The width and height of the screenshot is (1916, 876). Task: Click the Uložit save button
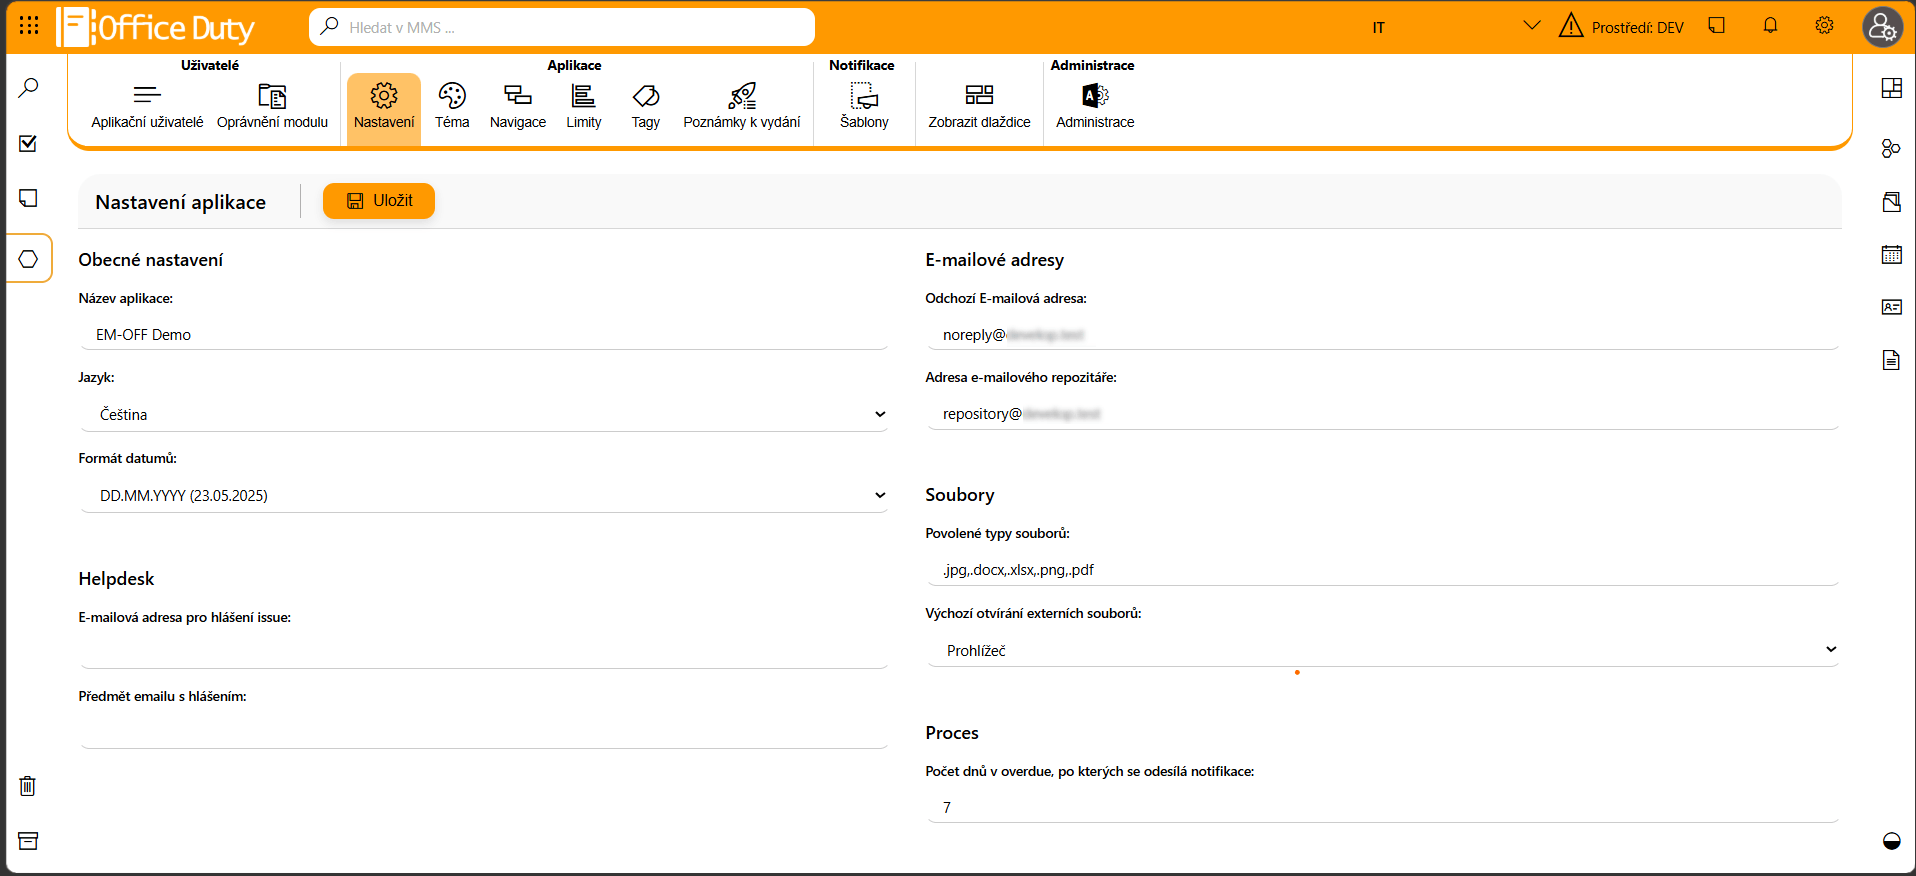(379, 201)
